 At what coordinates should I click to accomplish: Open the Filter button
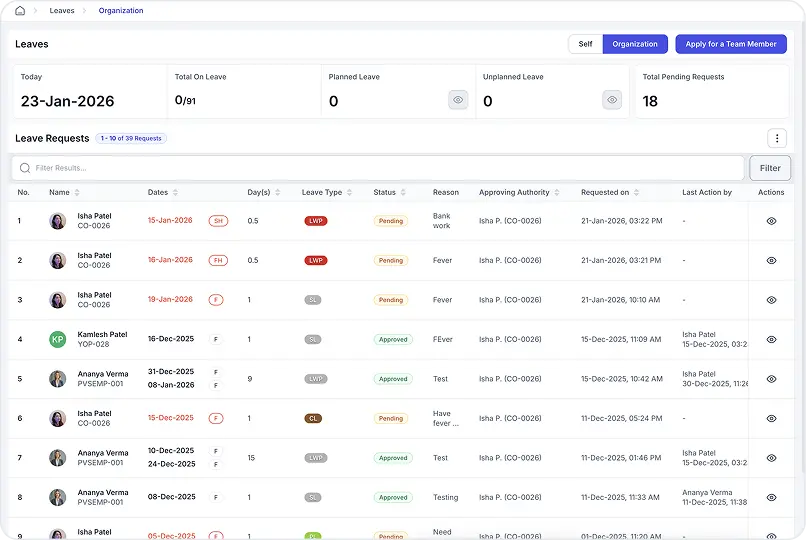(x=770, y=168)
